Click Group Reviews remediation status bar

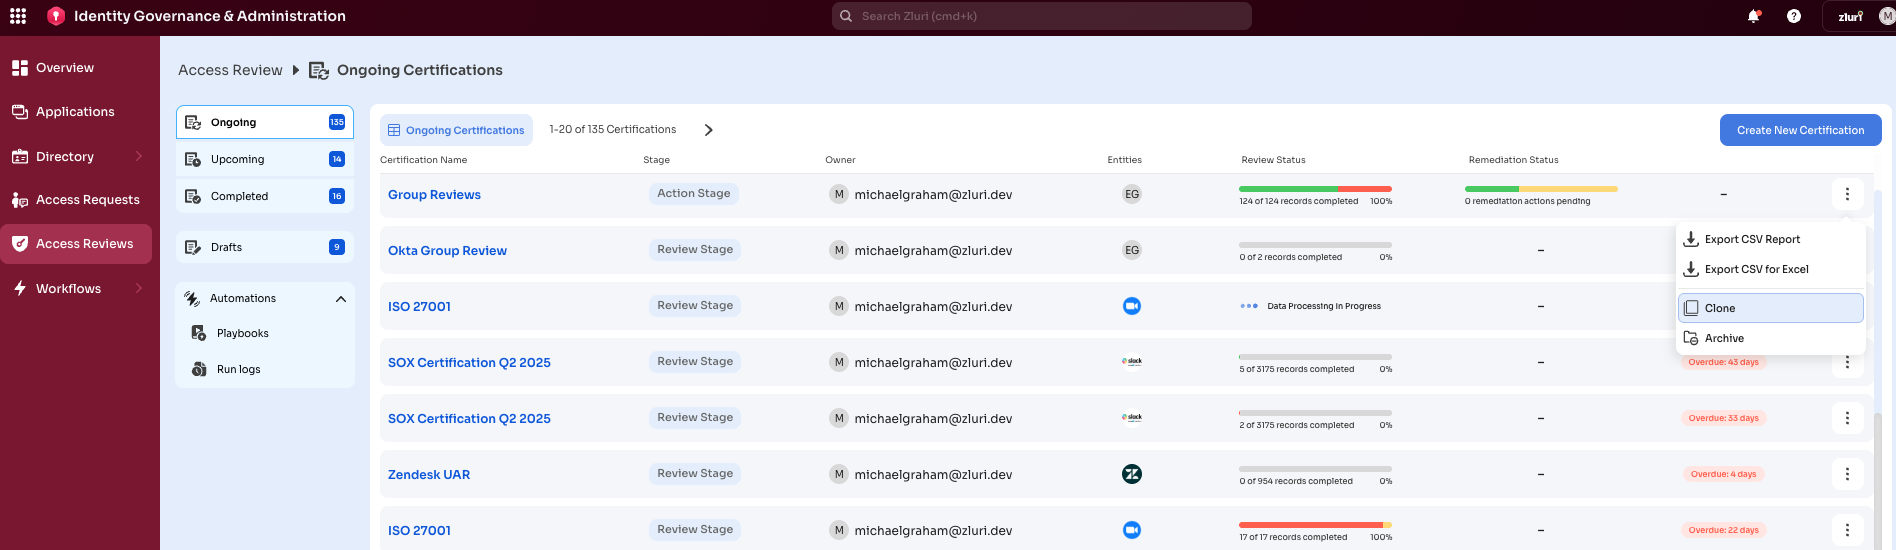click(x=1541, y=189)
